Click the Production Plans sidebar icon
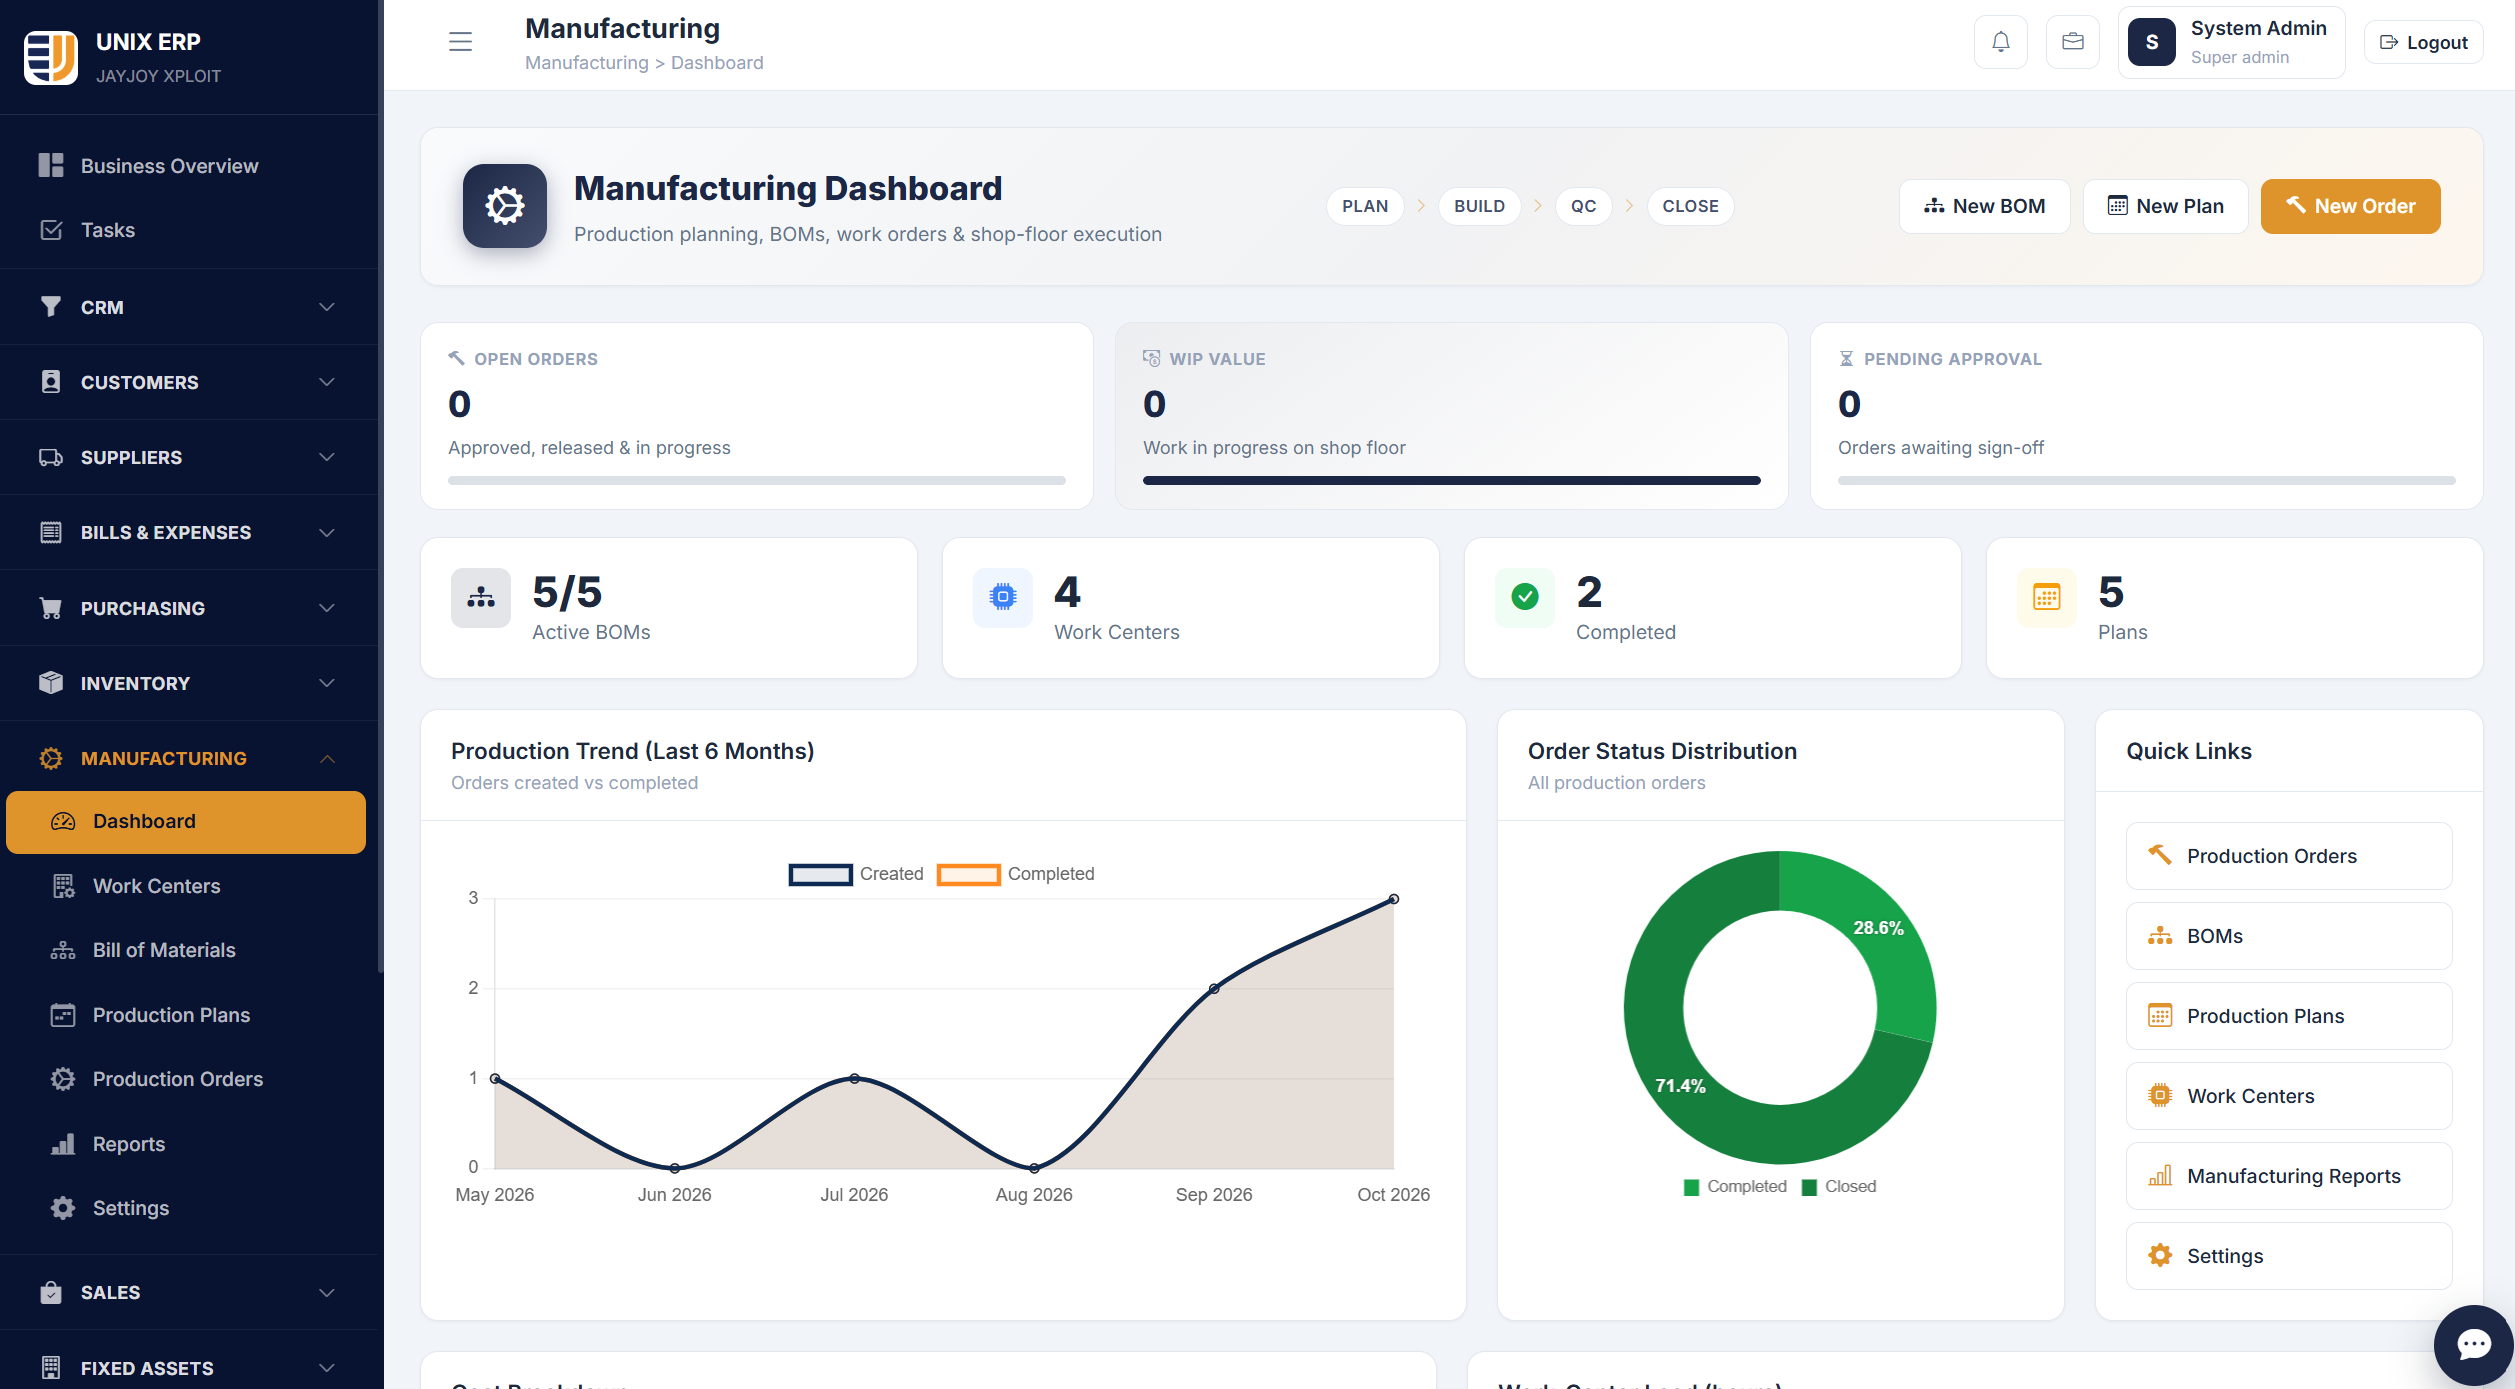The height and width of the screenshot is (1389, 2515). [x=63, y=1015]
